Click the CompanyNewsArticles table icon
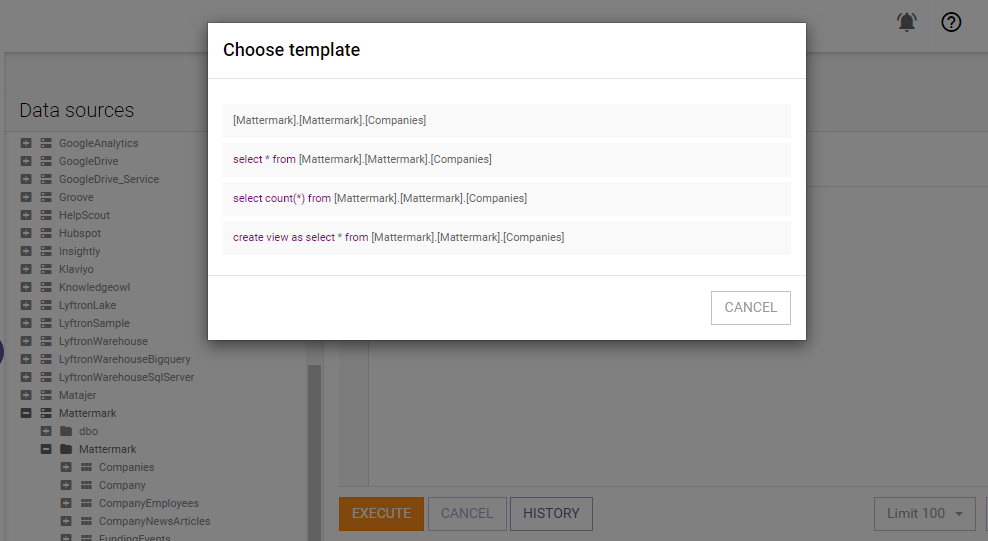This screenshot has width=988, height=541. point(86,521)
